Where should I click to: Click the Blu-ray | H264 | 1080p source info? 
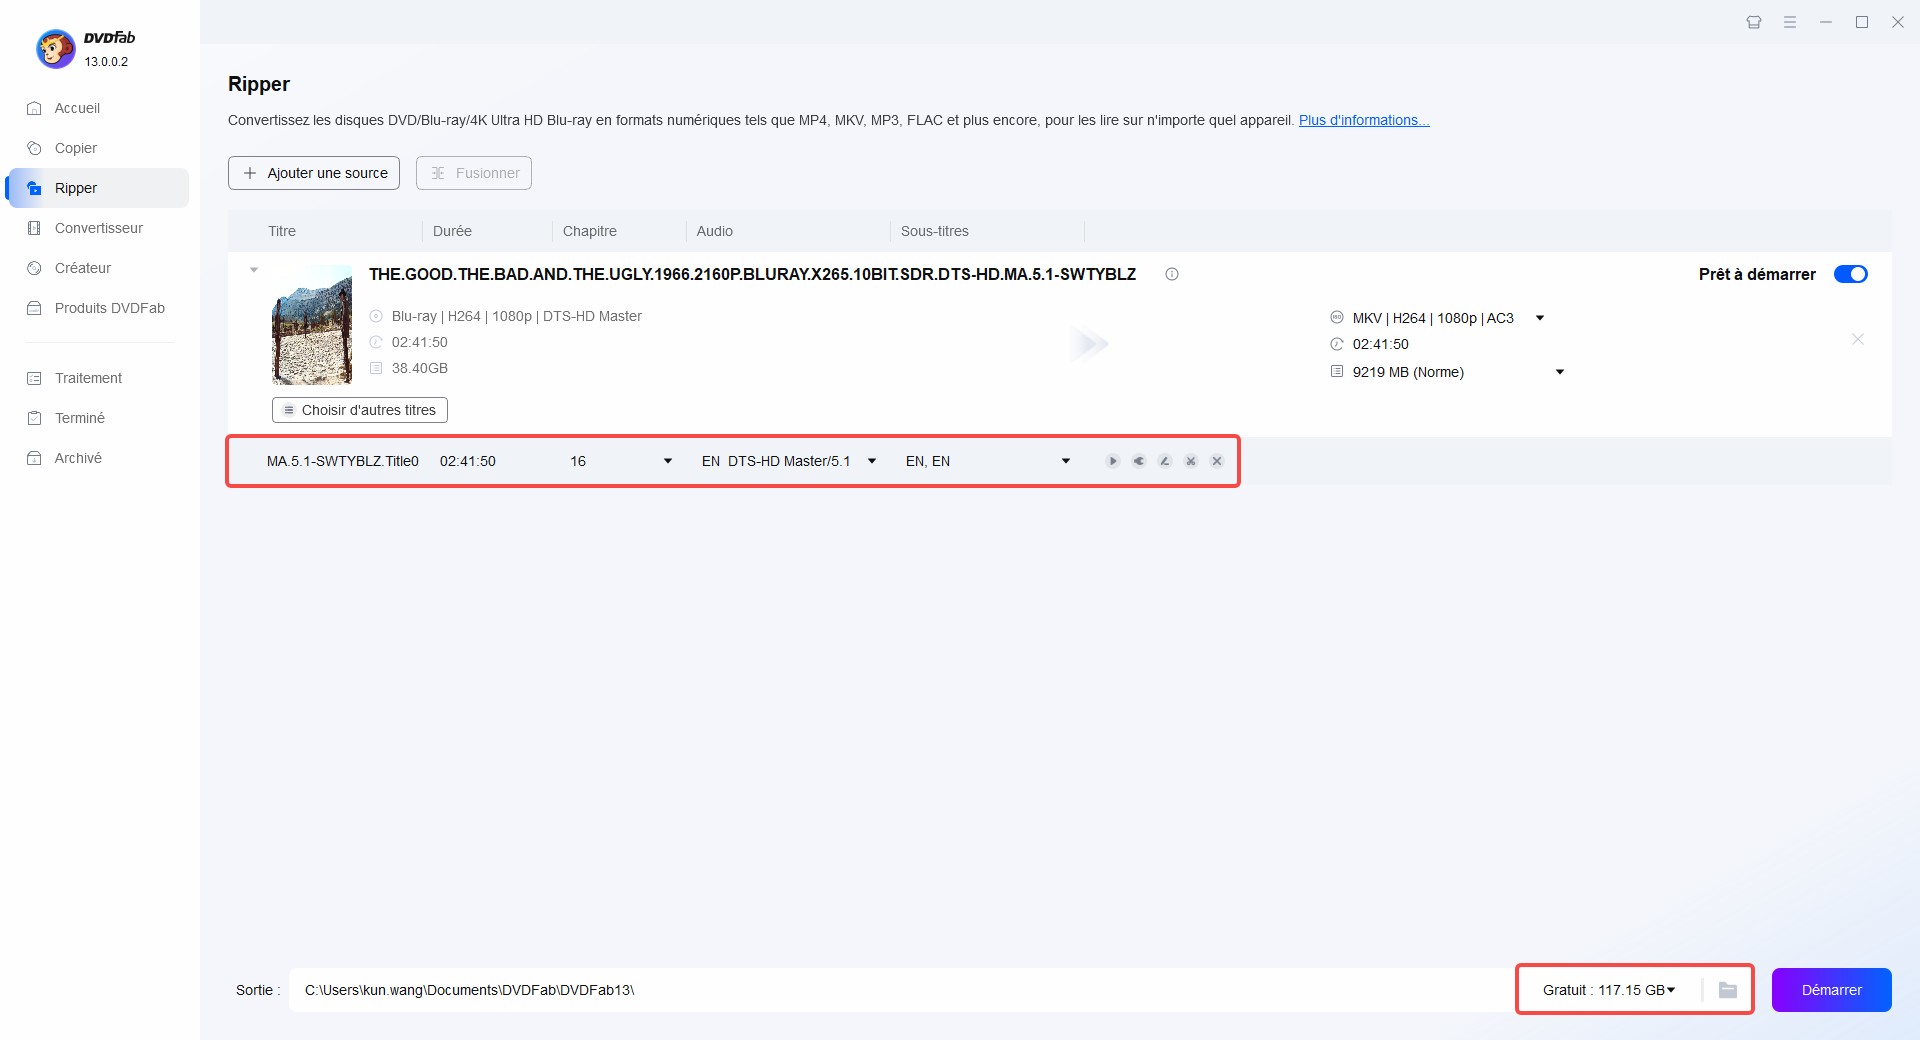[517, 316]
